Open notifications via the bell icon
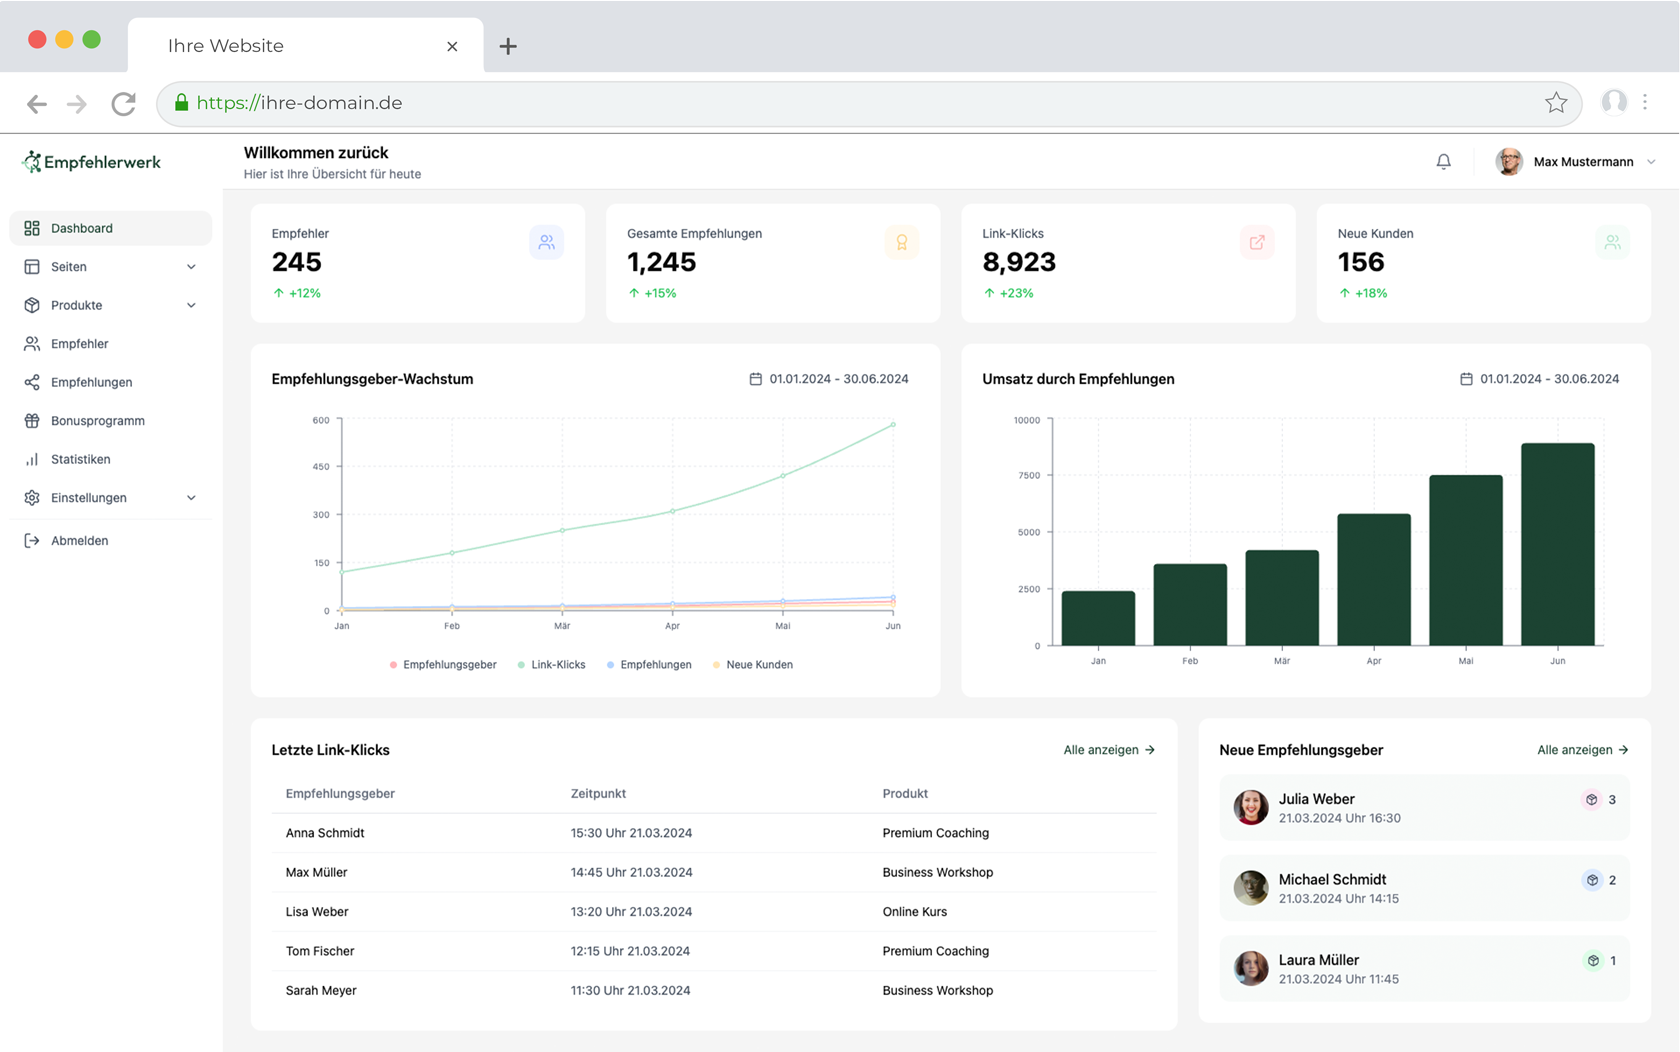 [x=1443, y=161]
